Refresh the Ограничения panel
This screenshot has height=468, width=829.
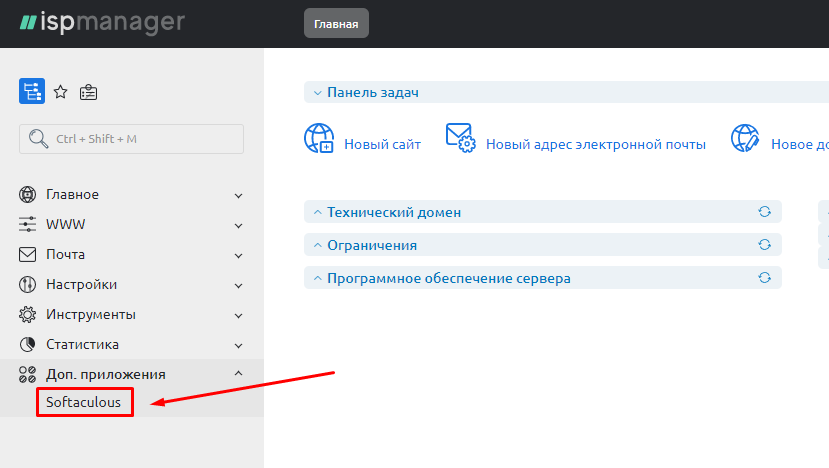pos(765,245)
